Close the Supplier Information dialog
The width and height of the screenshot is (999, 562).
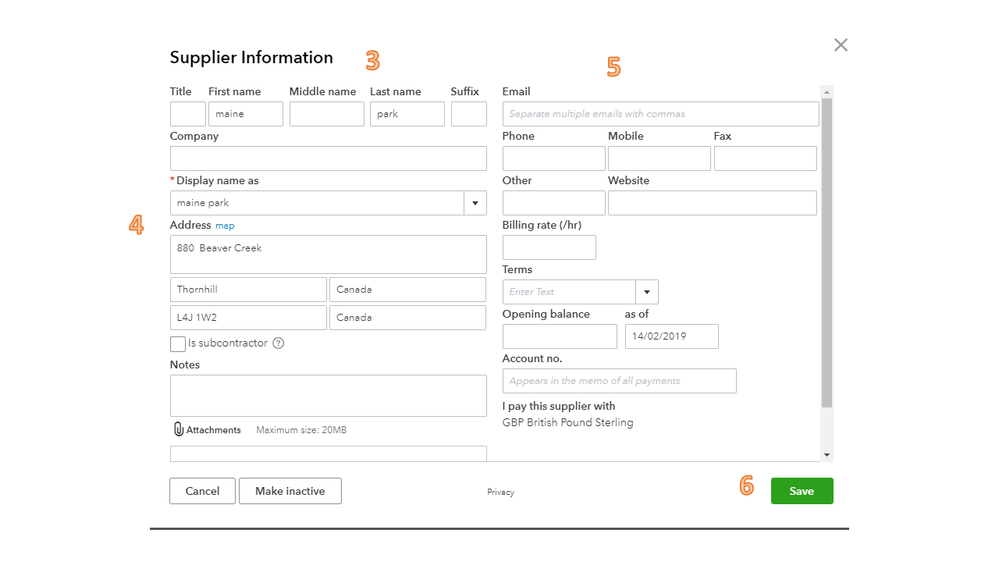(840, 45)
